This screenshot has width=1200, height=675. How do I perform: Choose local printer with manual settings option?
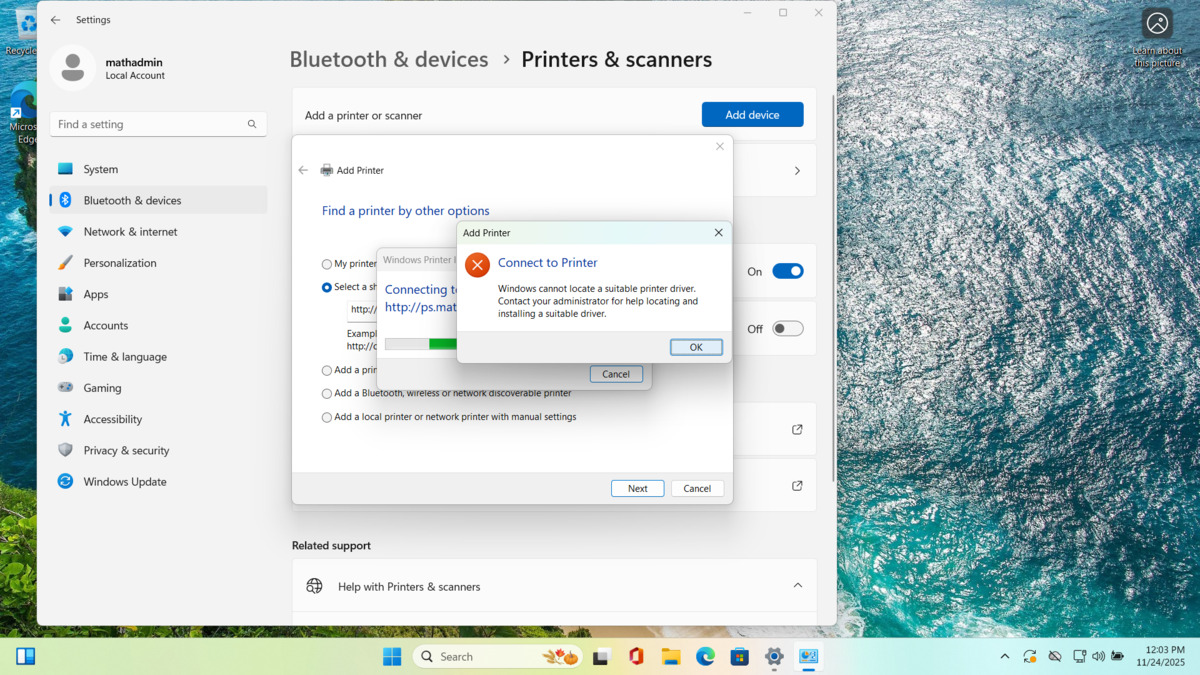327,418
